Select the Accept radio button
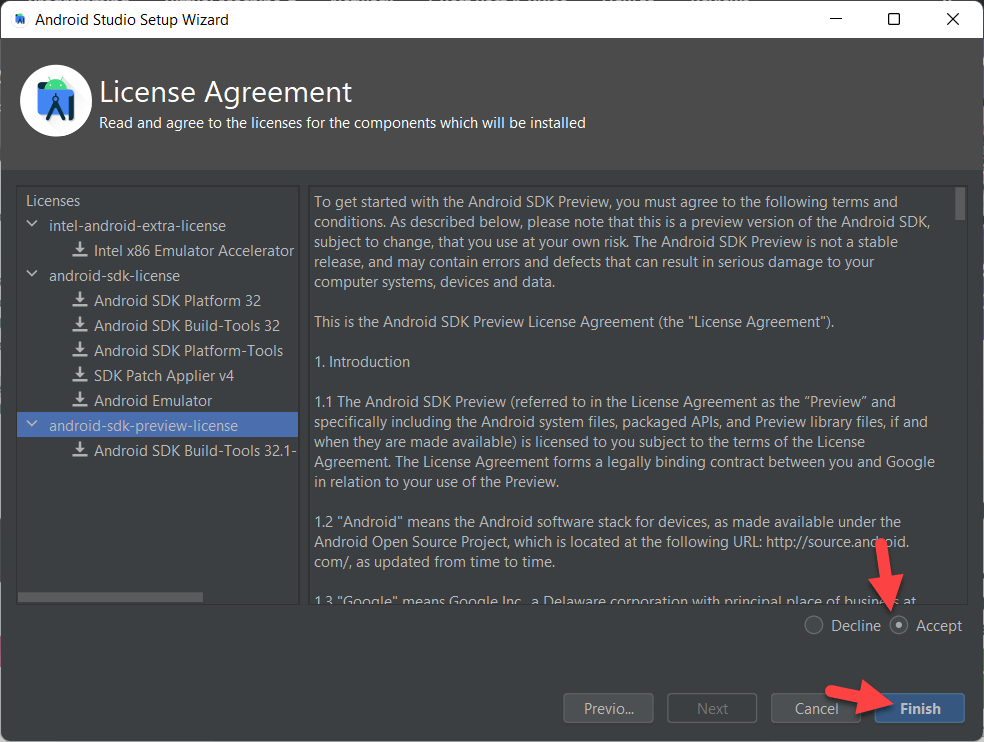This screenshot has height=742, width=984. [x=899, y=625]
